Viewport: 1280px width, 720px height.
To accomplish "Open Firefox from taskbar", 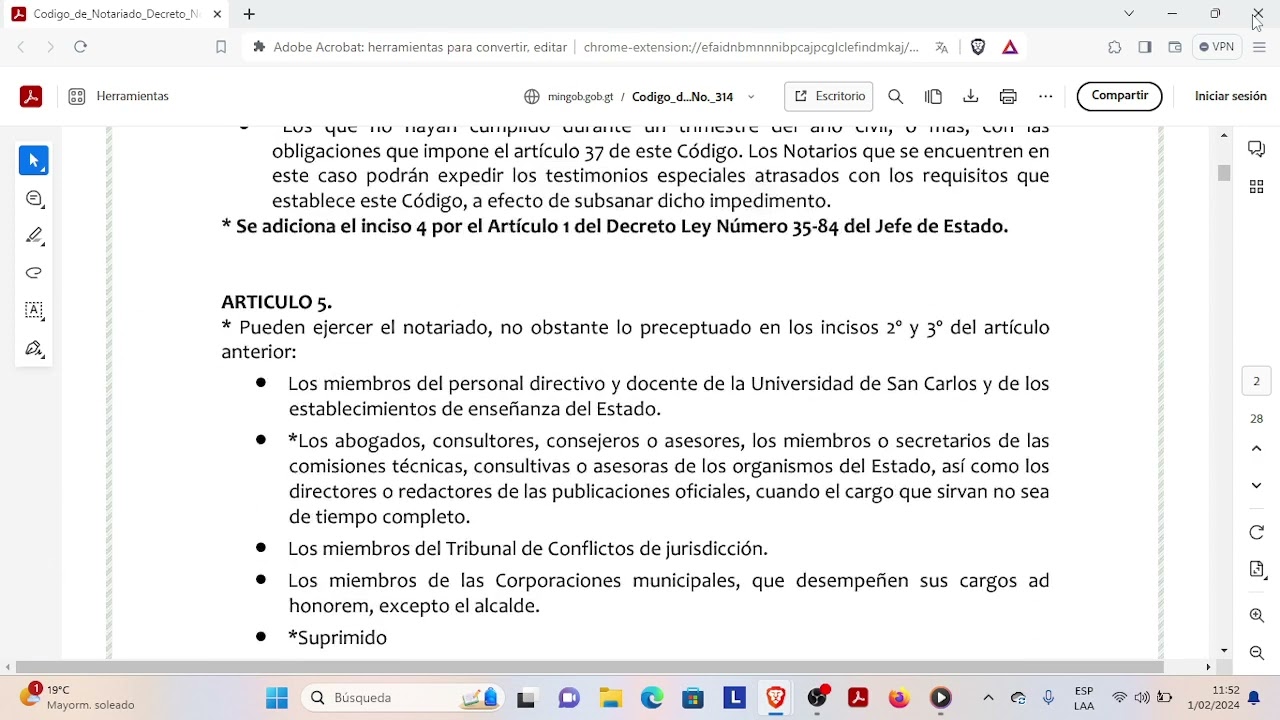I will click(x=899, y=698).
